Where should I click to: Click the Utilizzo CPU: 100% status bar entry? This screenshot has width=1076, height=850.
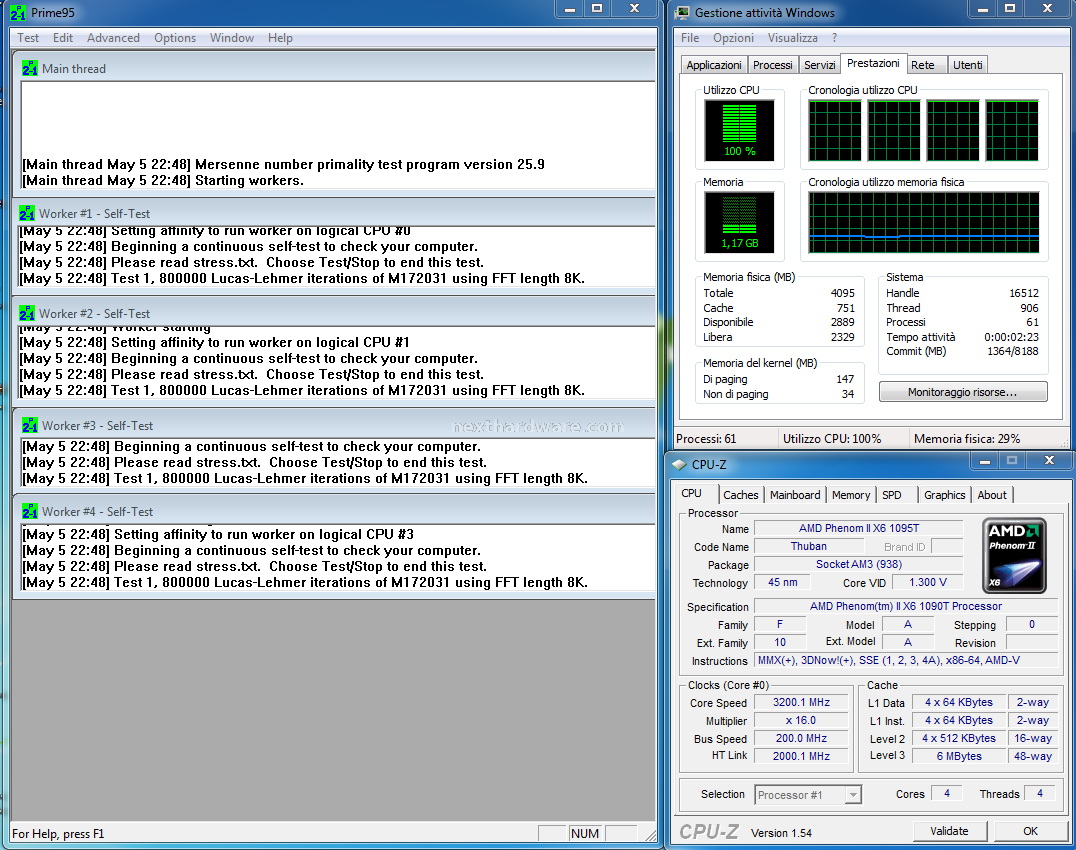(x=843, y=438)
